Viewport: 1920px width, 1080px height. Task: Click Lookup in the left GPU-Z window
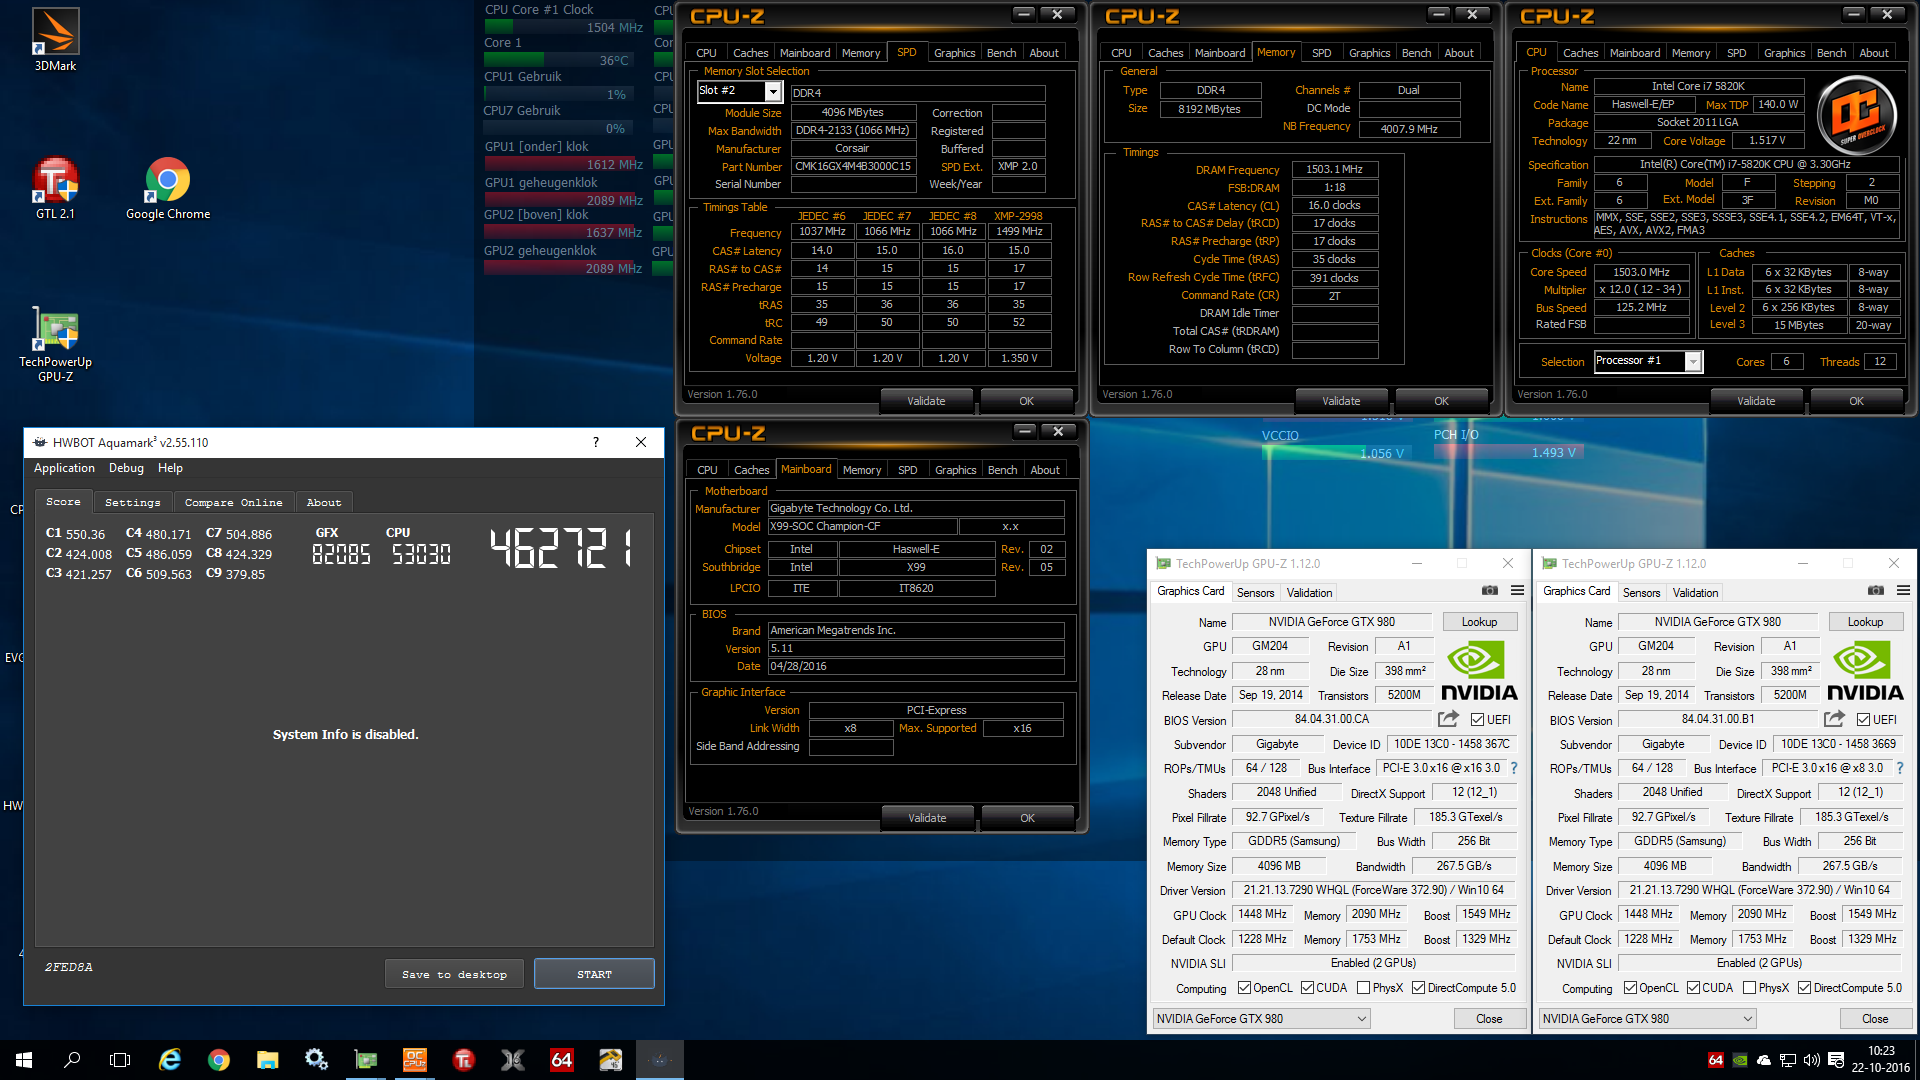pos(1479,621)
